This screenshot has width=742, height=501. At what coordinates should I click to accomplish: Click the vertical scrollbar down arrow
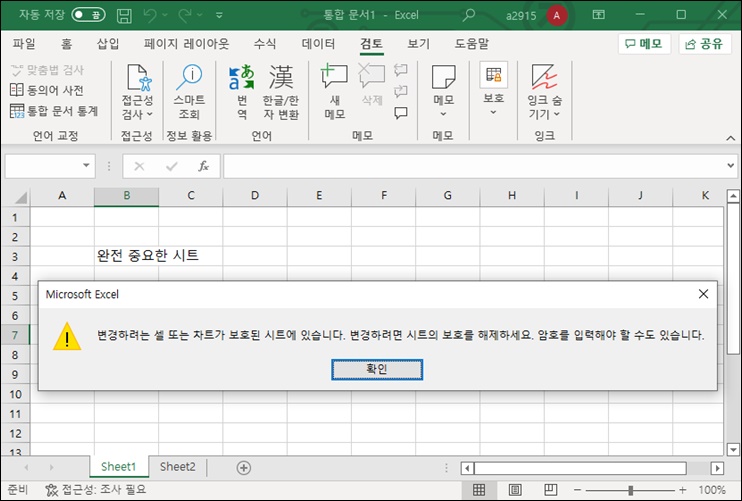[x=733, y=449]
